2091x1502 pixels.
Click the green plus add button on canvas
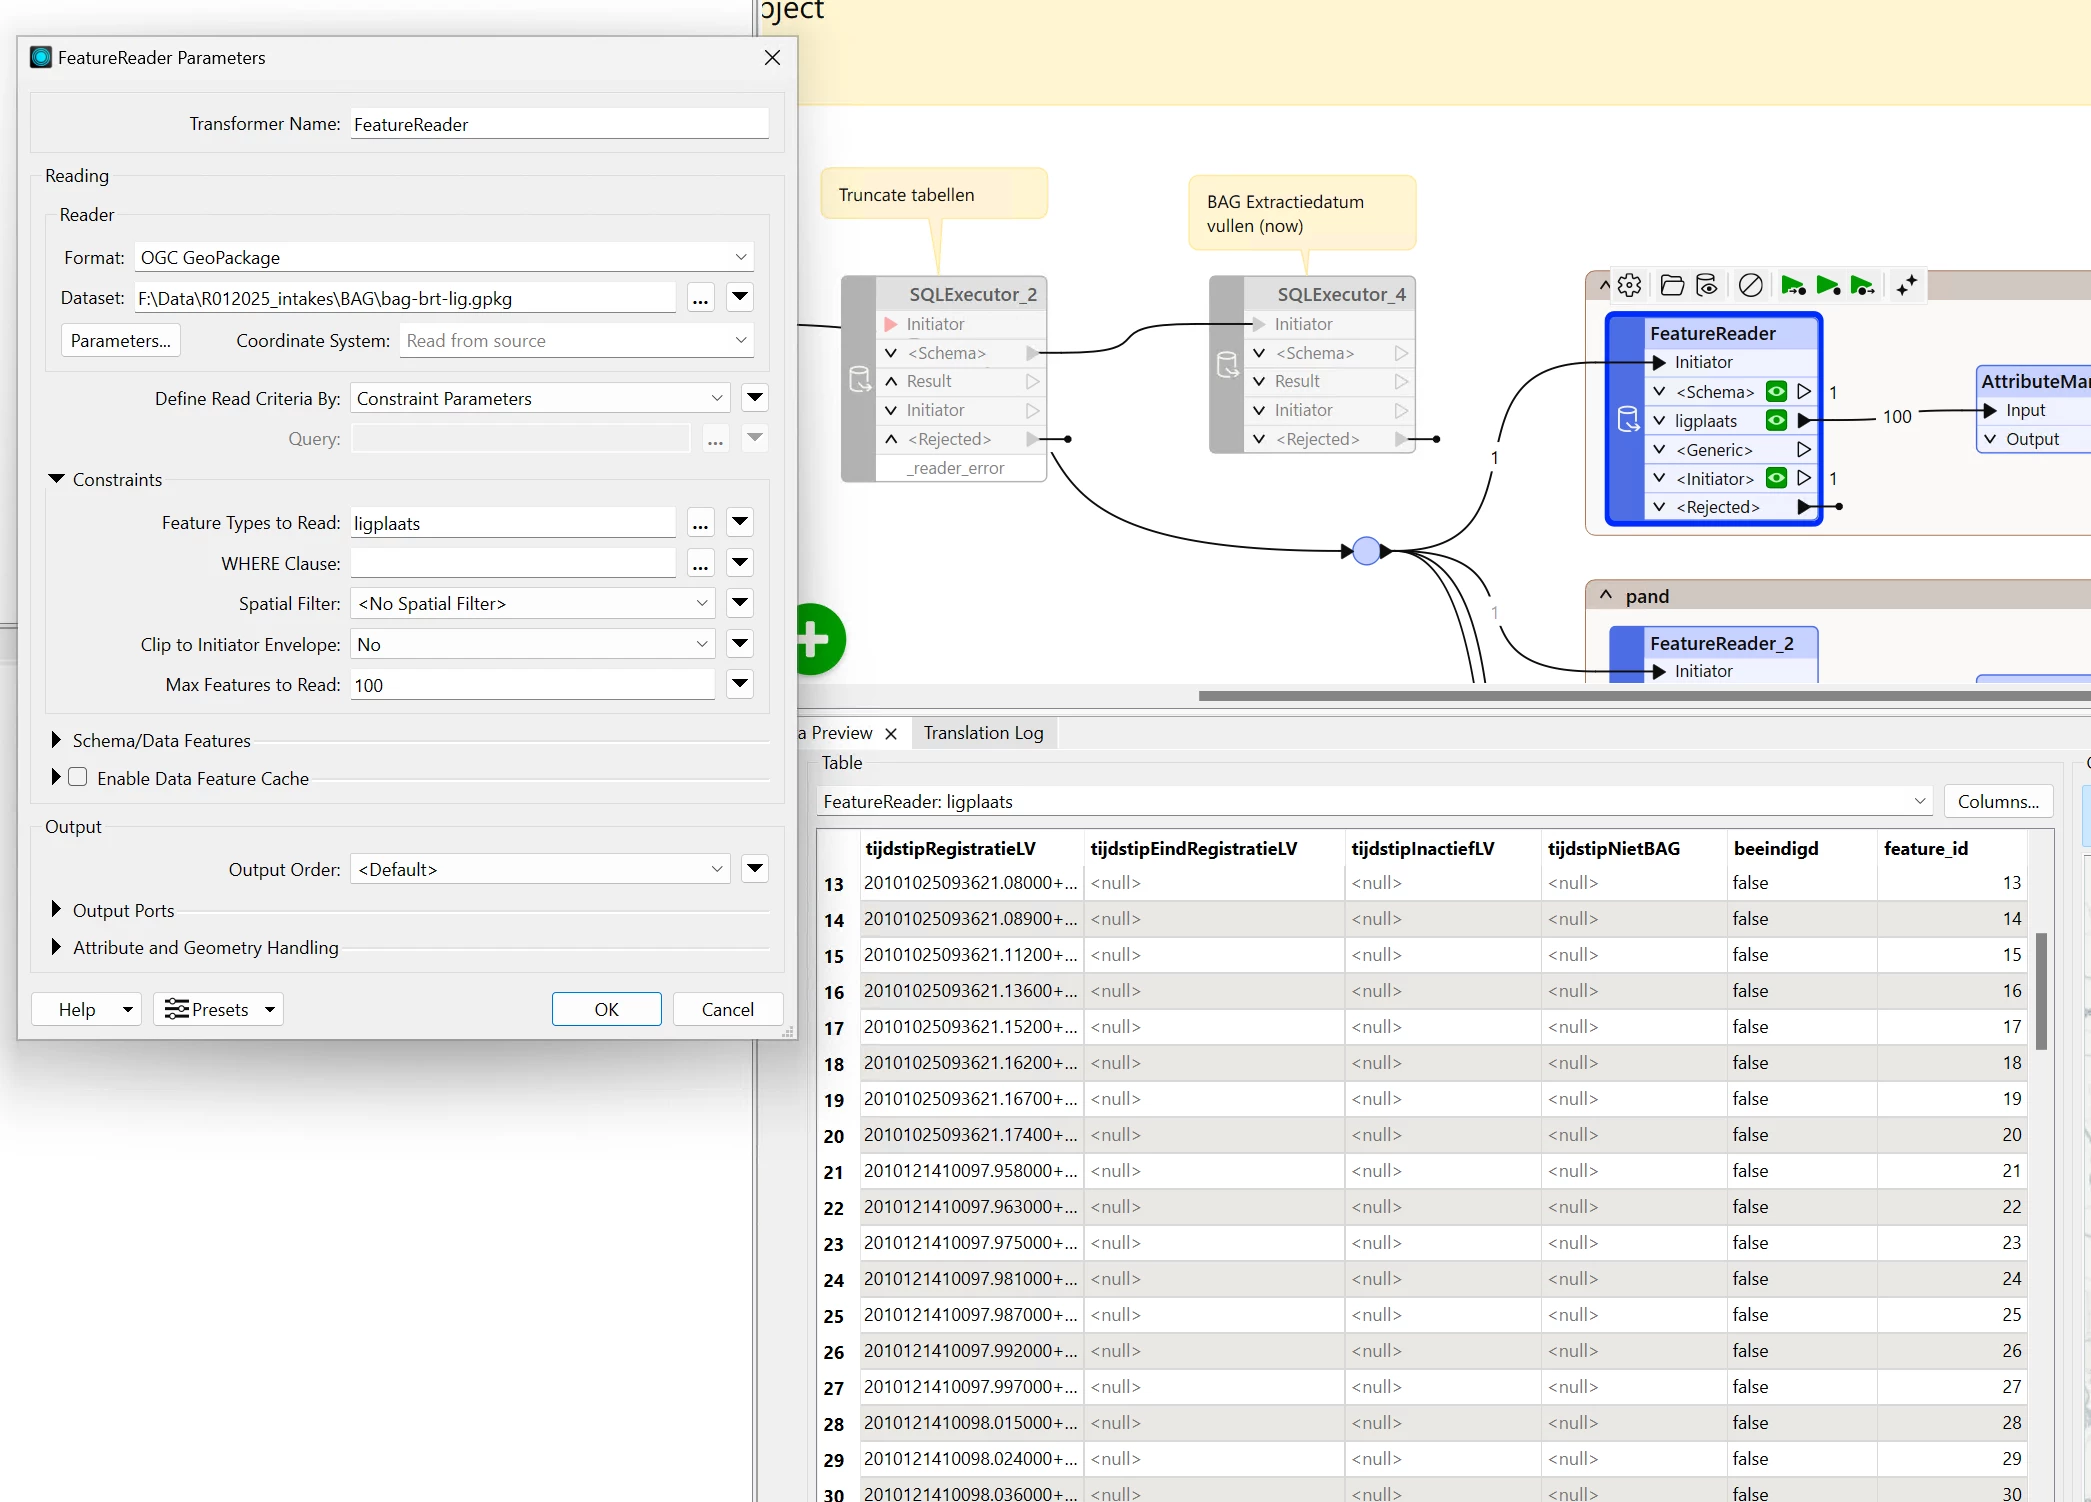[x=815, y=639]
